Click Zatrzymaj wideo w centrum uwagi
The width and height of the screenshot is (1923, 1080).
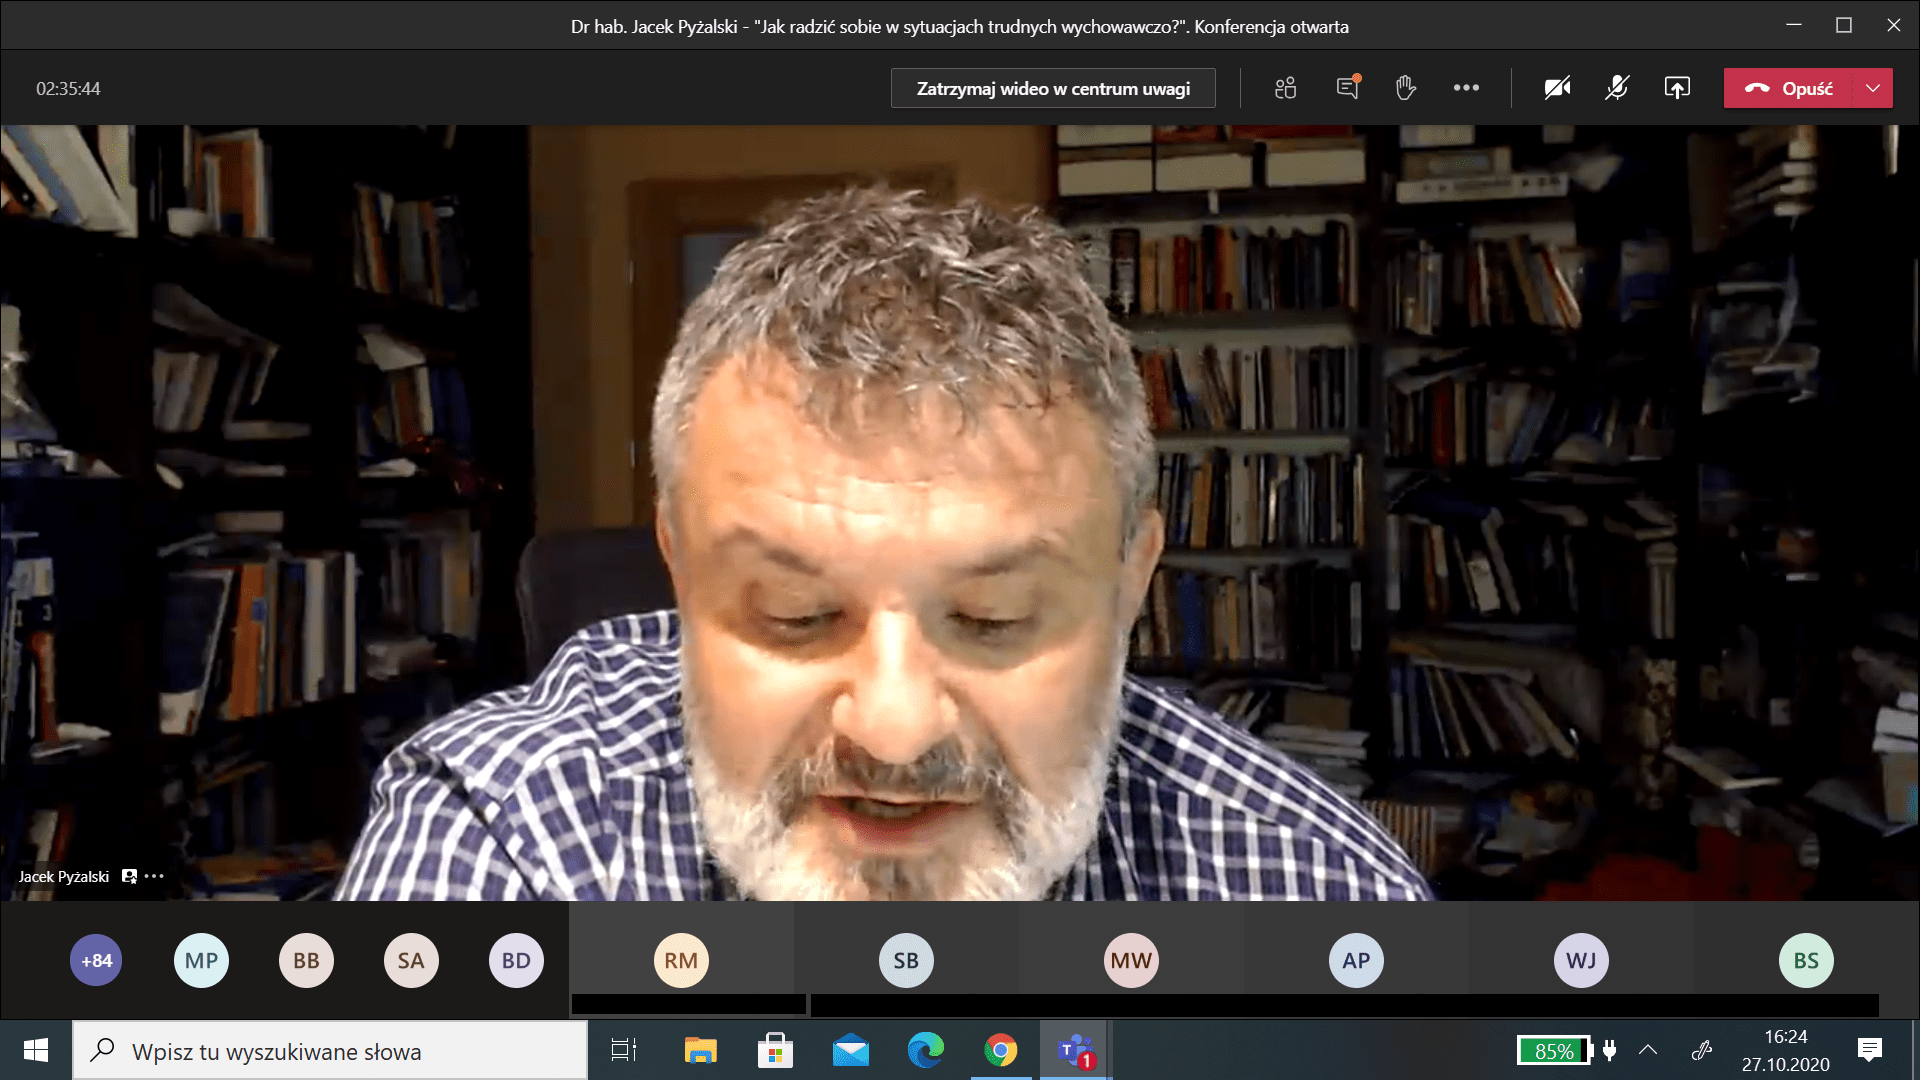1053,88
